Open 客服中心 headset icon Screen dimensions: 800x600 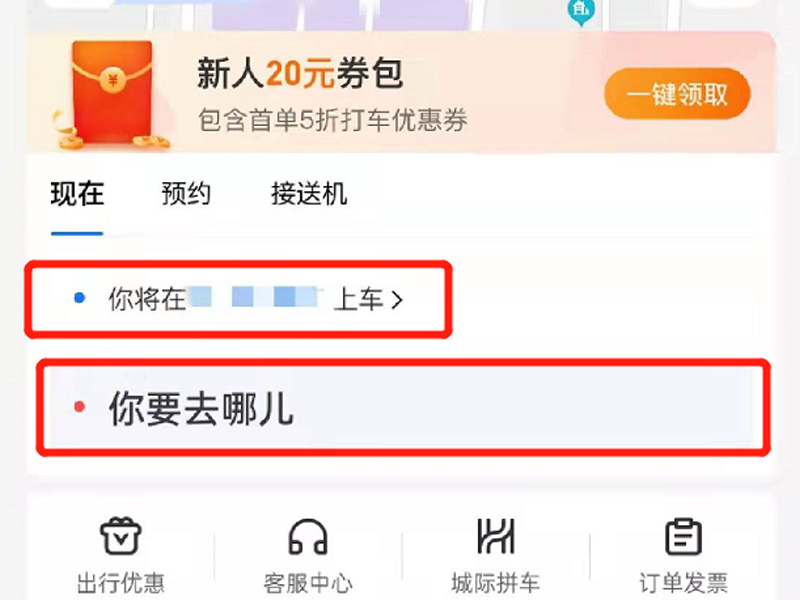click(308, 537)
